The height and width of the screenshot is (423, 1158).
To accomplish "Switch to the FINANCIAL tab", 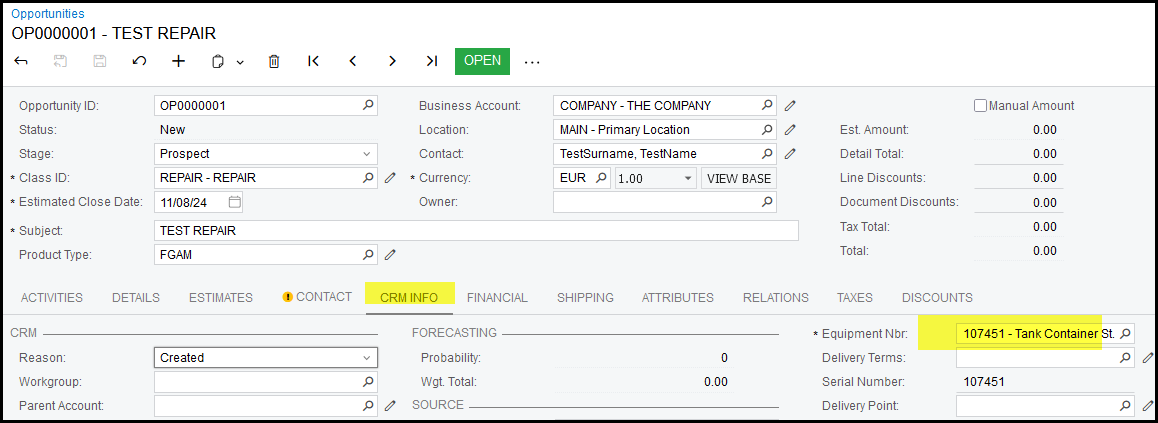I will (x=497, y=297).
